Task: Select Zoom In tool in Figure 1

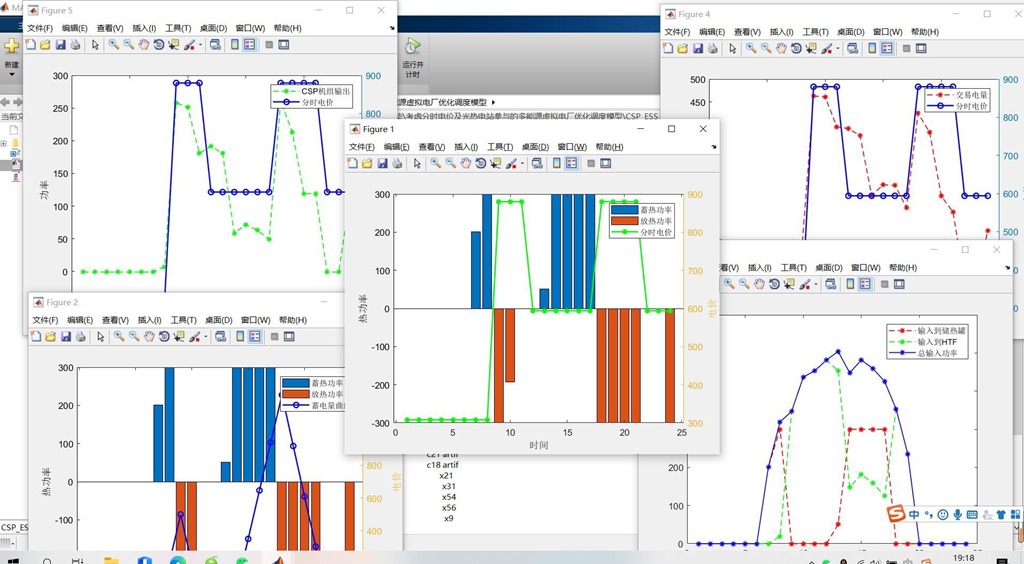Action: (435, 163)
